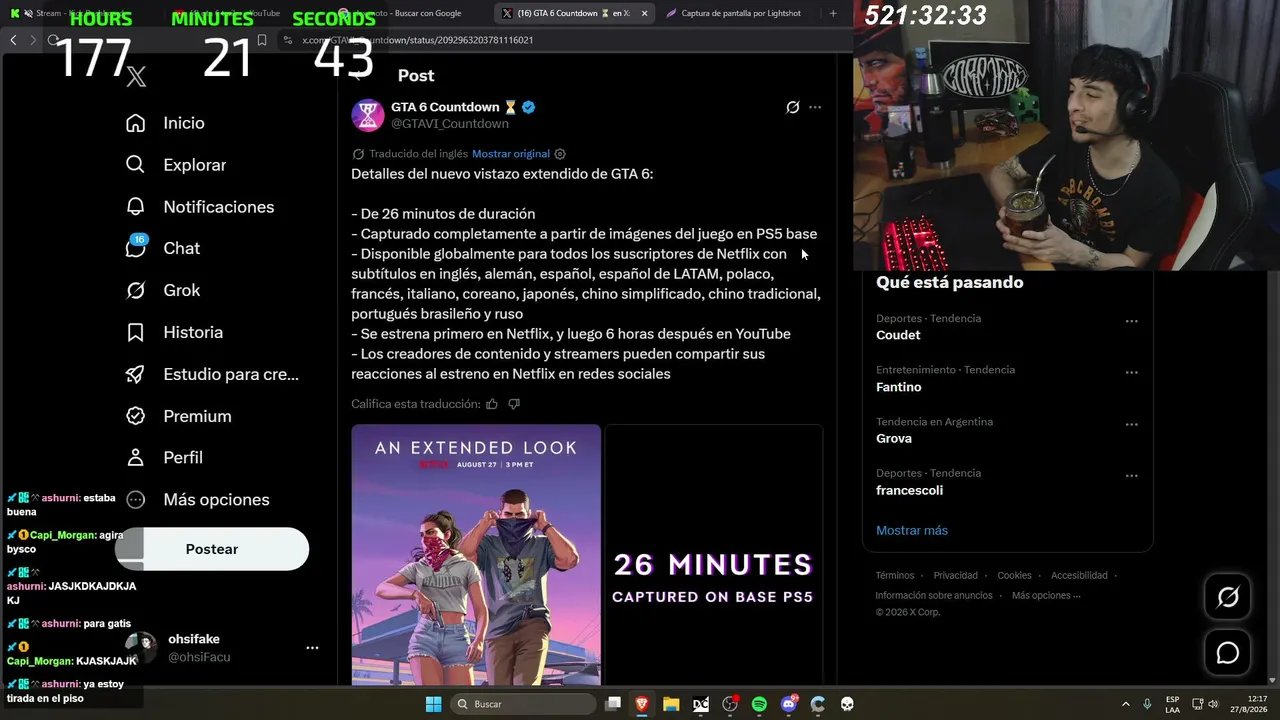
Task: Click the GTA 6 Countdown profile avatar
Action: coord(368,115)
